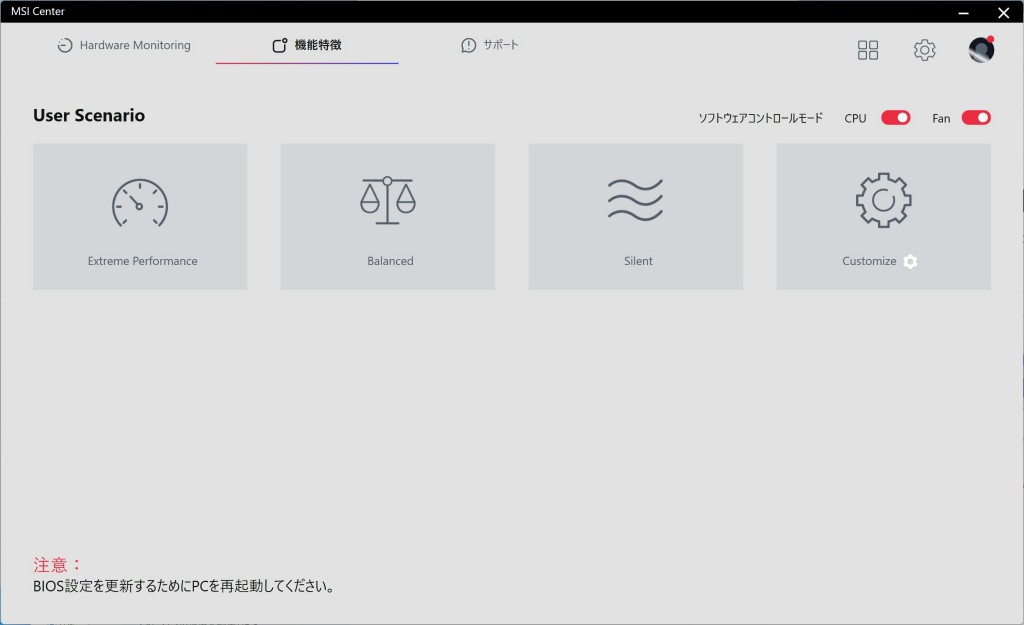Open the サポート tab

490,45
